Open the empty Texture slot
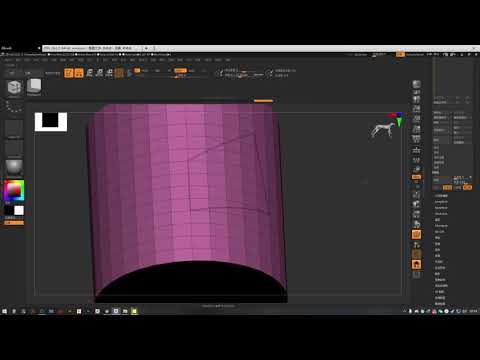The width and height of the screenshot is (480, 360). 14,148
